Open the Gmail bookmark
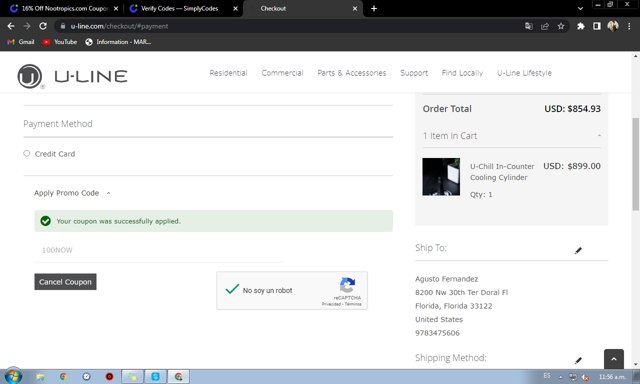This screenshot has width=640, height=384. (21, 42)
